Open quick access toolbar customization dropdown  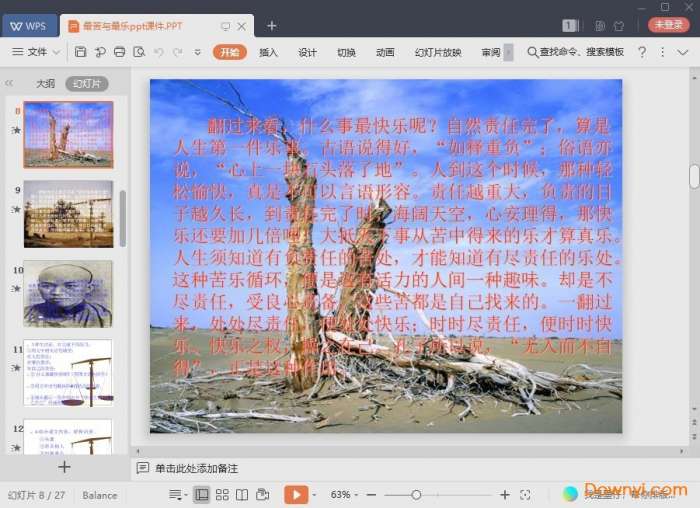click(197, 52)
